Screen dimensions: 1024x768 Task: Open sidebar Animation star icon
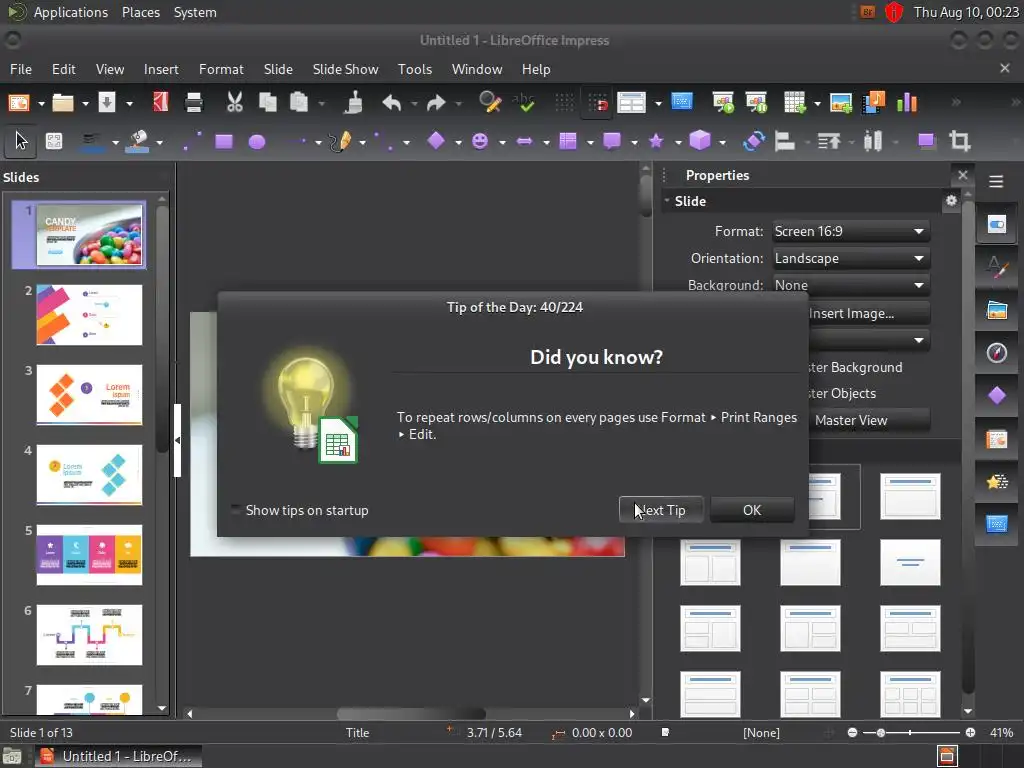point(997,482)
